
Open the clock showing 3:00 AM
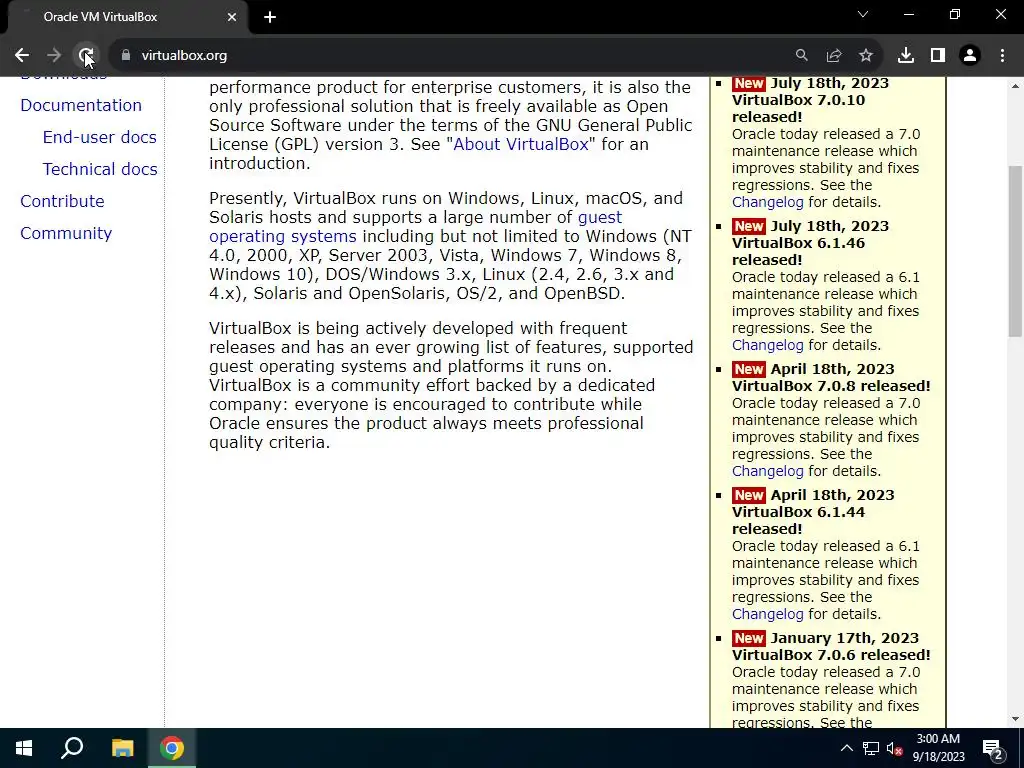click(938, 748)
